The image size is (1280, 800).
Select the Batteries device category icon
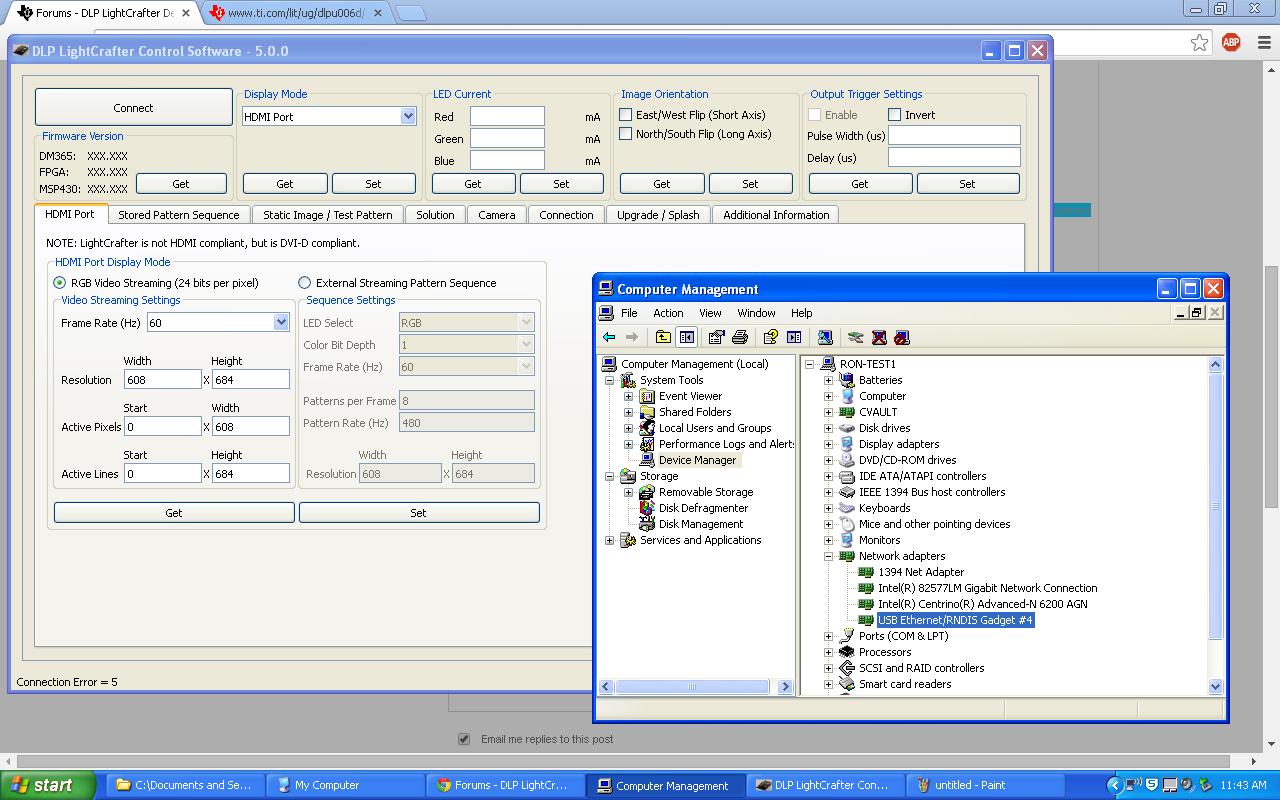coord(847,380)
